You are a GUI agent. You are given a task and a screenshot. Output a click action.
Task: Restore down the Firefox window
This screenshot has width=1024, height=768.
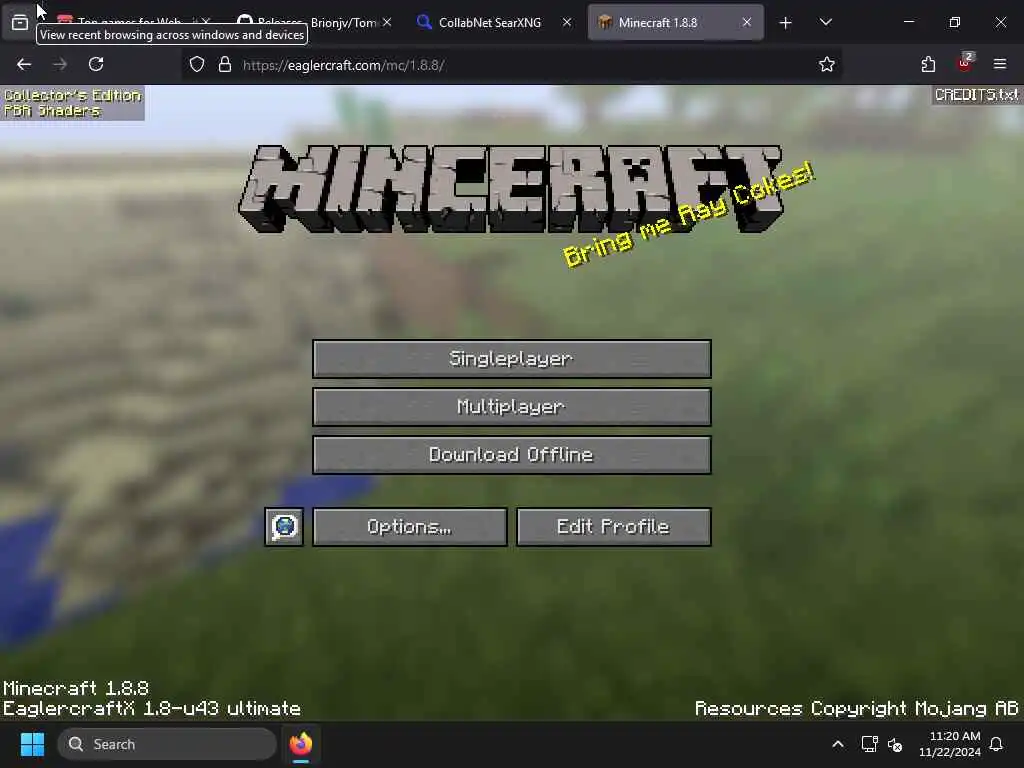point(955,22)
